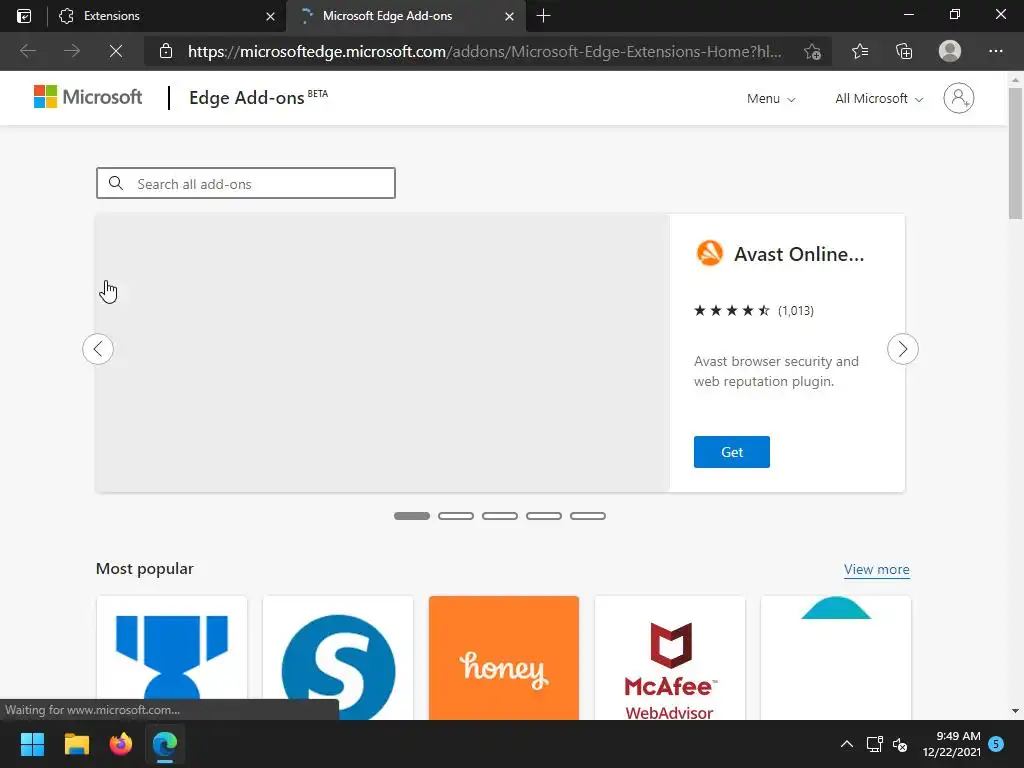Show next carousel slide
This screenshot has height=768, width=1024.
[903, 349]
